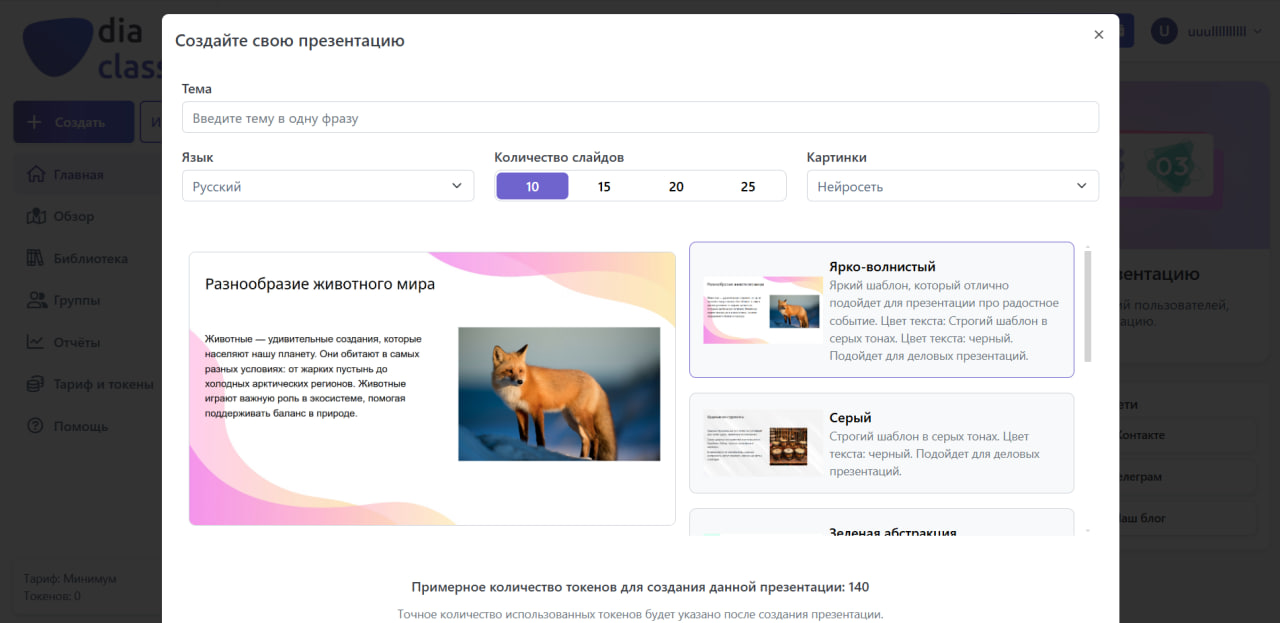Open Тариф и токены coins icon

click(36, 384)
